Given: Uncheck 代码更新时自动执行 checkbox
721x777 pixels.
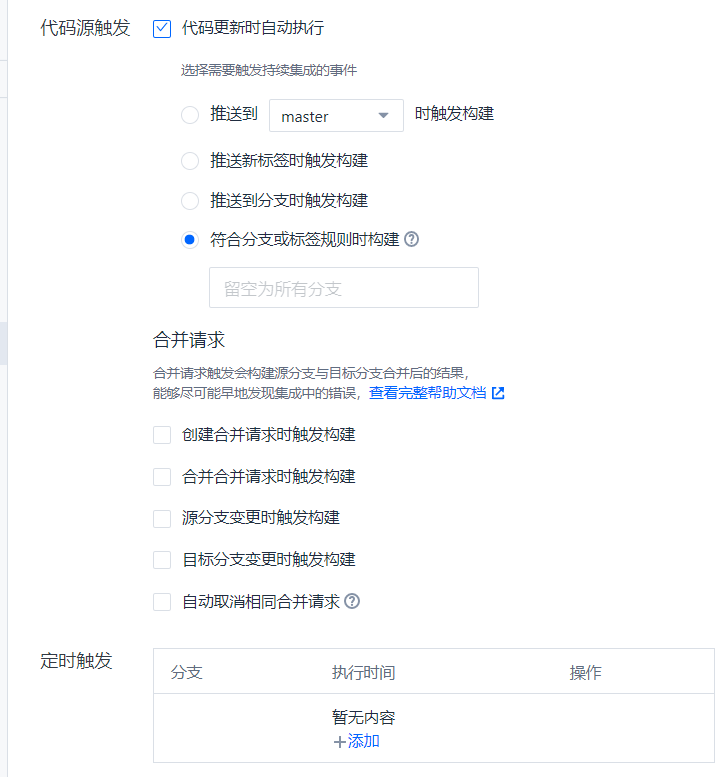Looking at the screenshot, I should 162,29.
